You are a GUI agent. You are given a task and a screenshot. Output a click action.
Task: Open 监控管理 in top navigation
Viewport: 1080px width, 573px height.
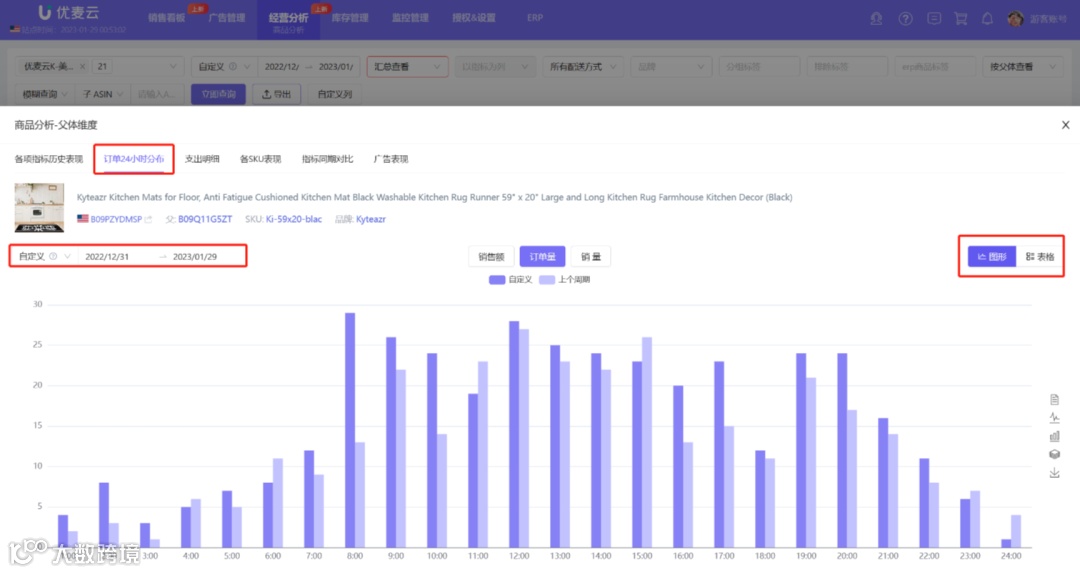[410, 18]
